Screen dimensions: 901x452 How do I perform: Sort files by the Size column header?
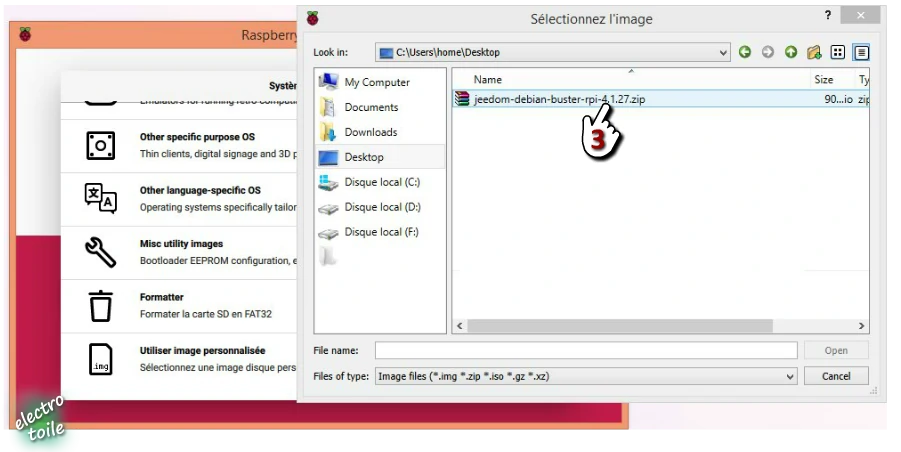[831, 79]
